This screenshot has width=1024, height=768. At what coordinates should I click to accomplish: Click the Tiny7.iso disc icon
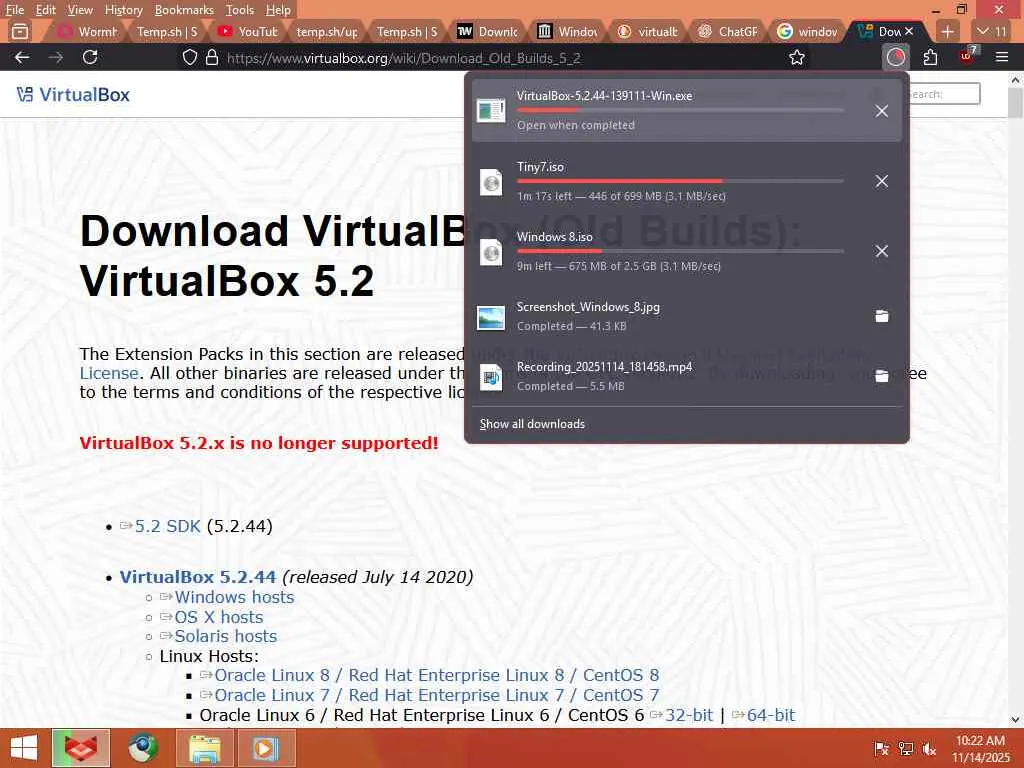pos(491,182)
